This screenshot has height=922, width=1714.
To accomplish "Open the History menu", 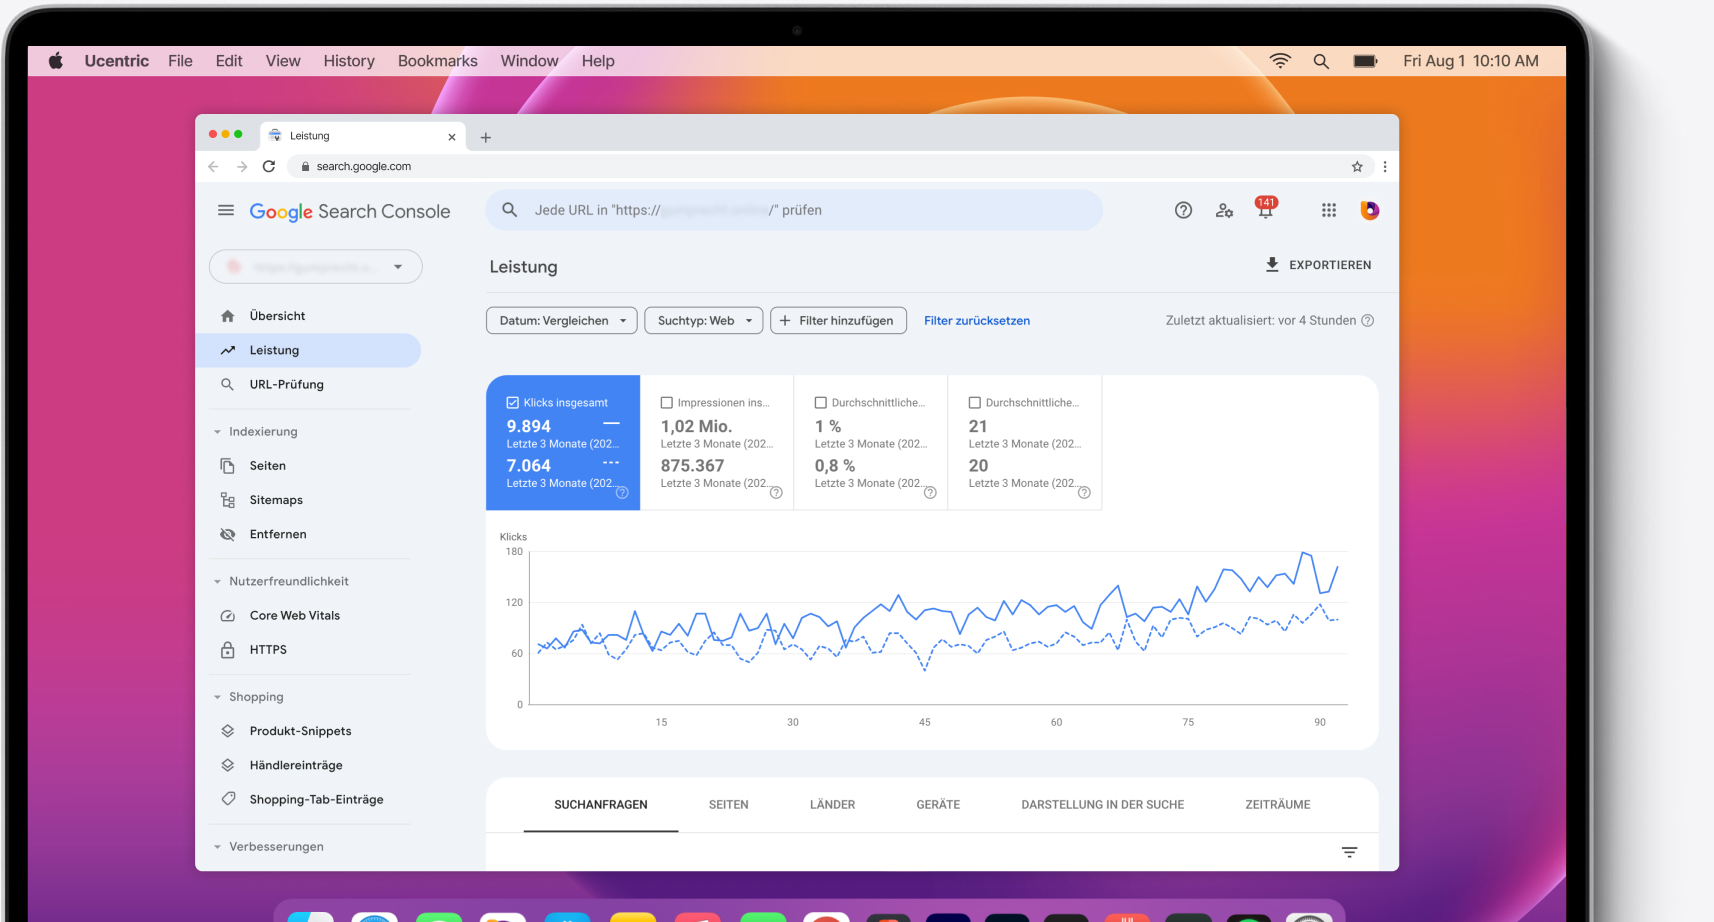I will pos(349,61).
